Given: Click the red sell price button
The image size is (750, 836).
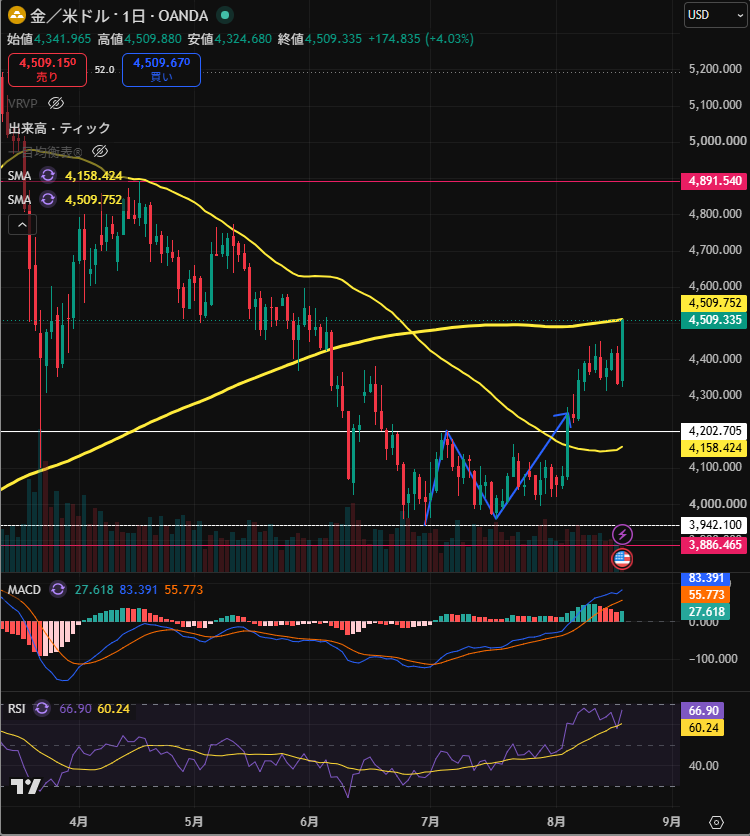Looking at the screenshot, I should pos(47,70).
